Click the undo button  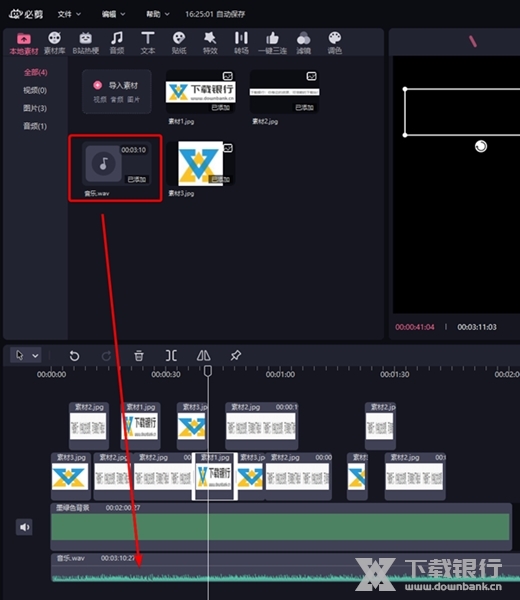tap(74, 356)
